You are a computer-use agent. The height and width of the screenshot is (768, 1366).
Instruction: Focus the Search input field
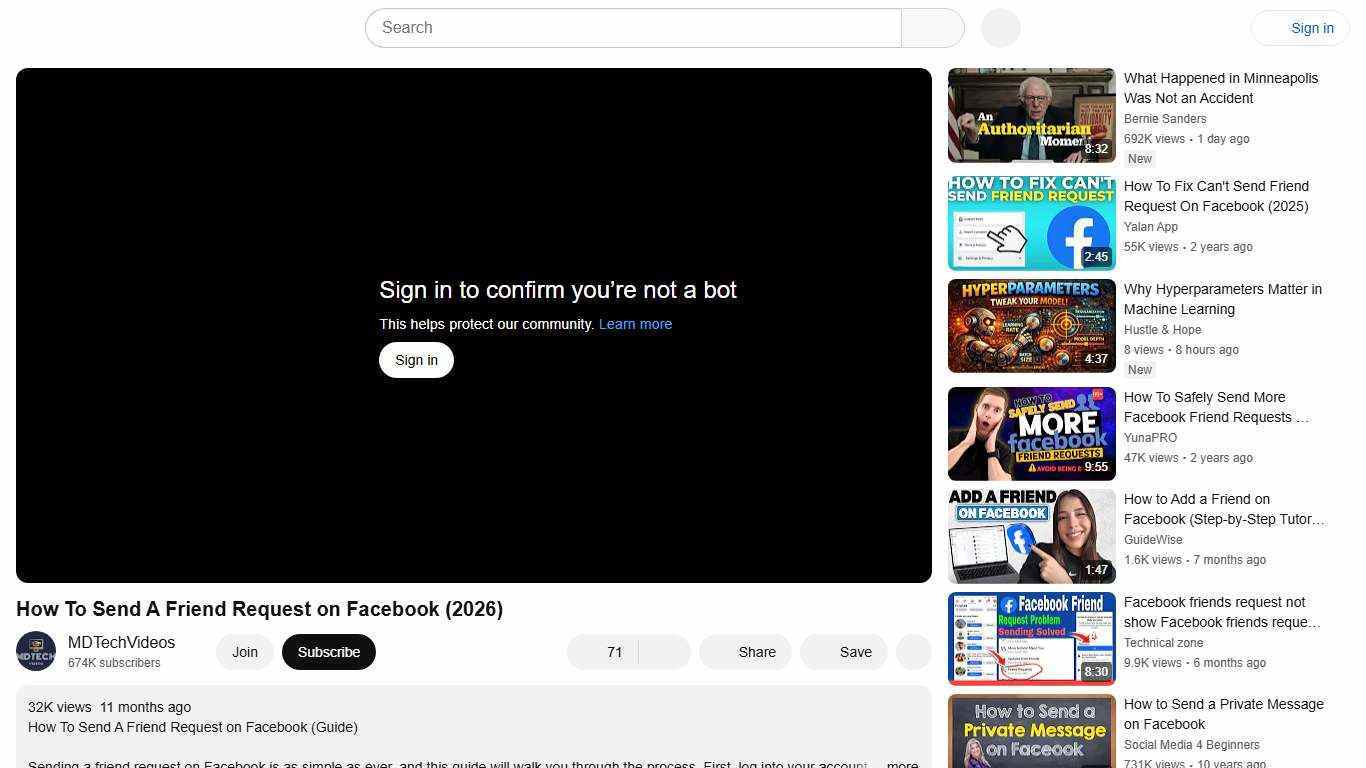633,27
